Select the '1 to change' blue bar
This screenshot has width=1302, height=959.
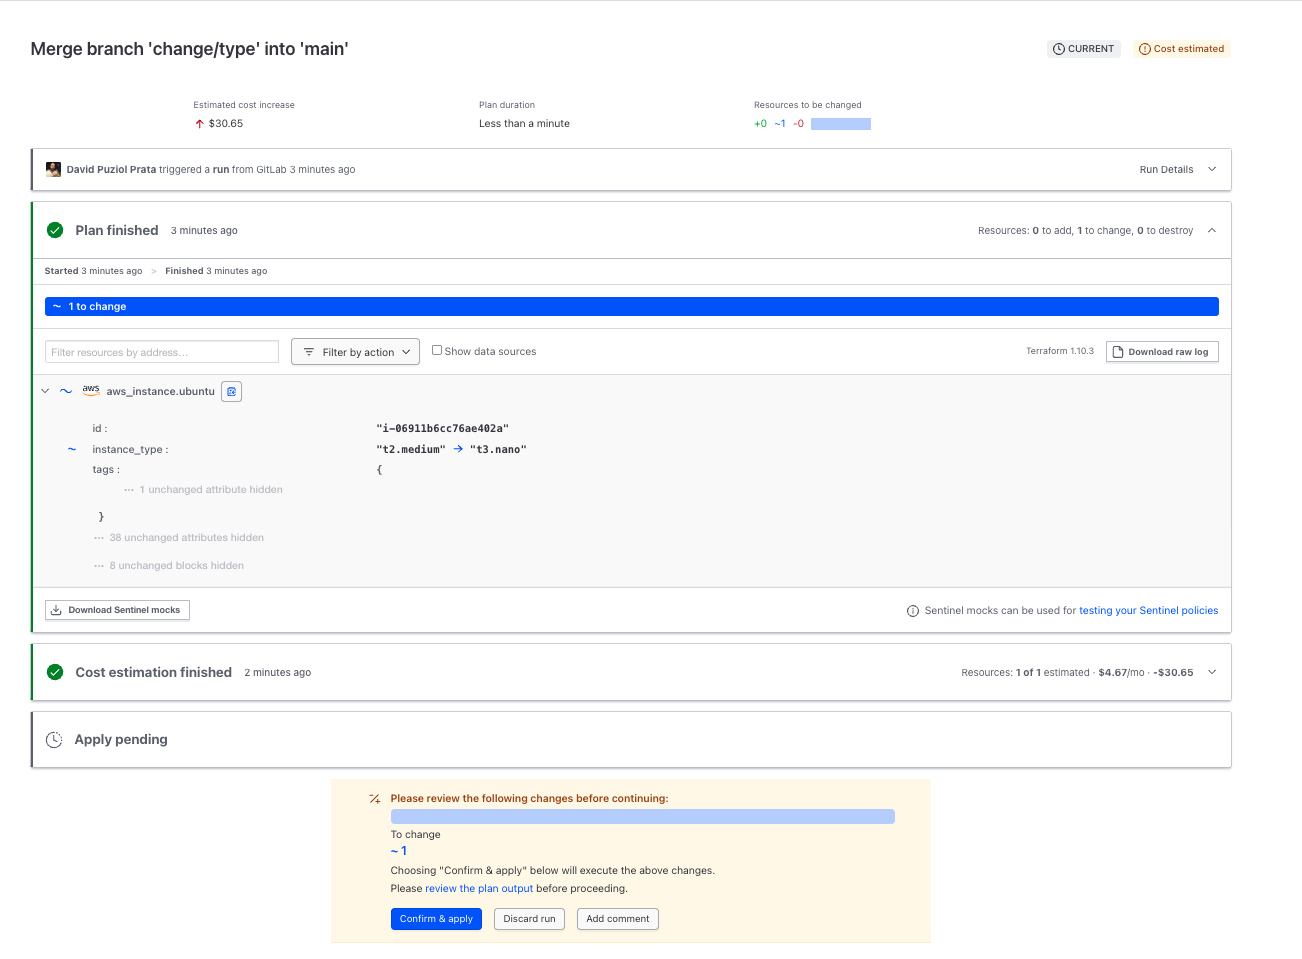pos(631,307)
